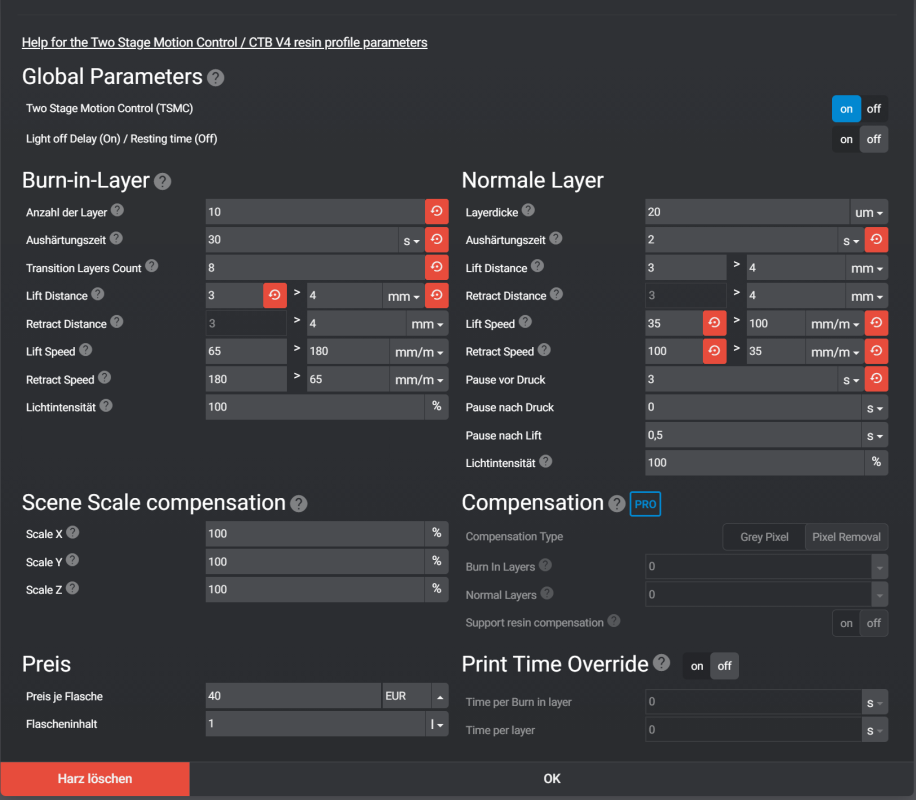
Task: Select Pixel Removal compensation type
Action: click(x=846, y=538)
